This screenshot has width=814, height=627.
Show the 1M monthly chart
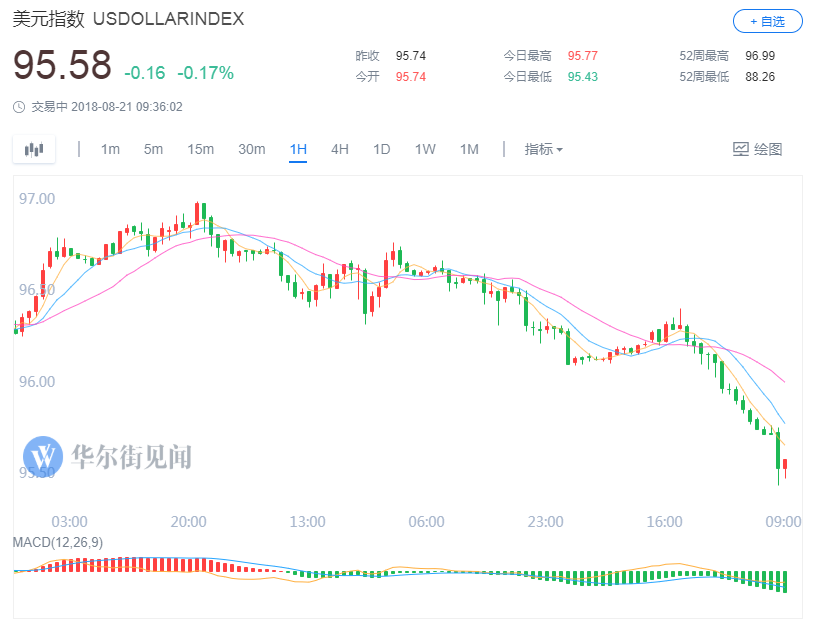(469, 149)
